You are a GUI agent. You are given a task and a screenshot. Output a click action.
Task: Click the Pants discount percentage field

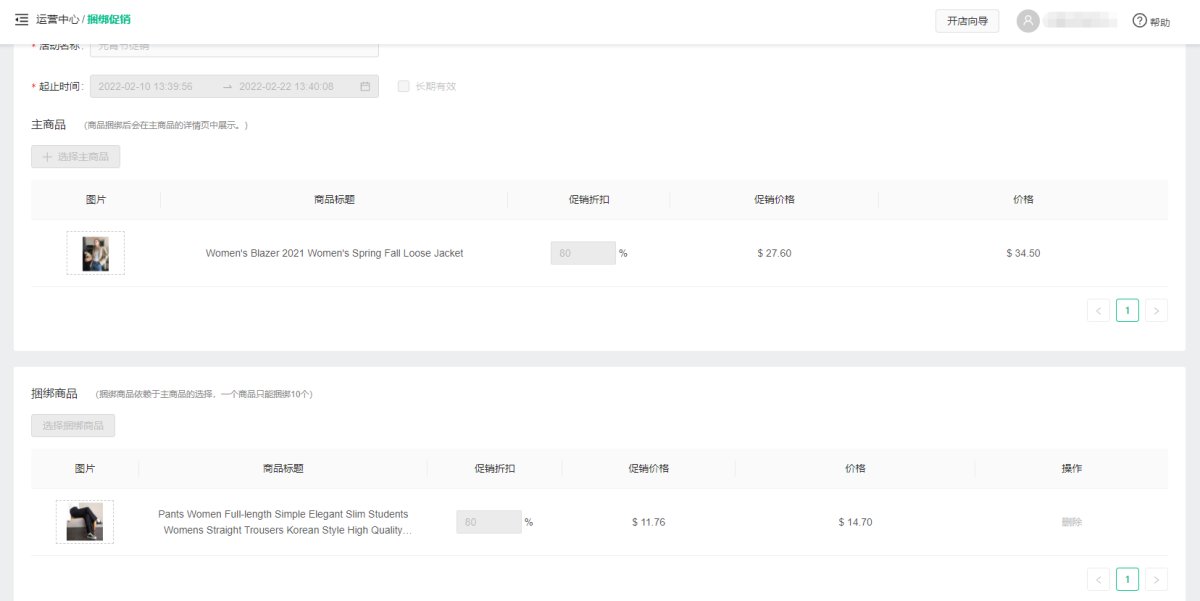tap(488, 522)
